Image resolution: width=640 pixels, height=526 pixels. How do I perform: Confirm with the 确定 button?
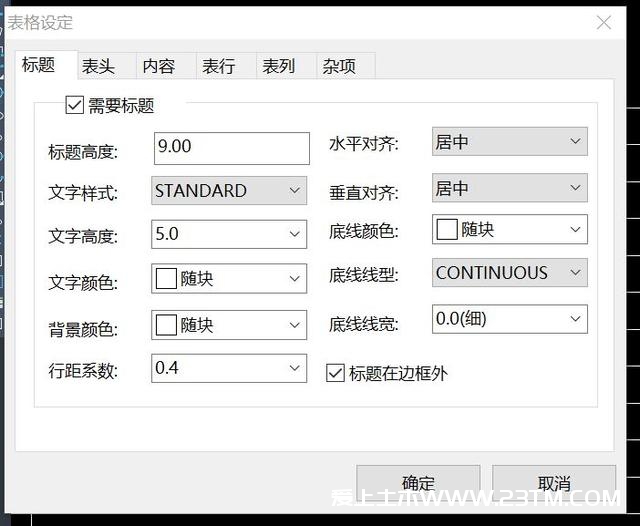pyautogui.click(x=418, y=484)
